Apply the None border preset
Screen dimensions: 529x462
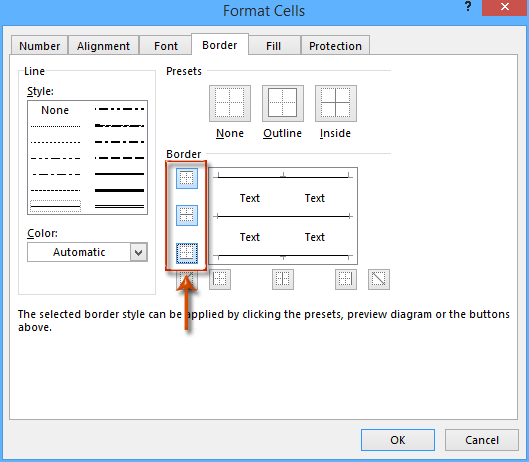230,104
